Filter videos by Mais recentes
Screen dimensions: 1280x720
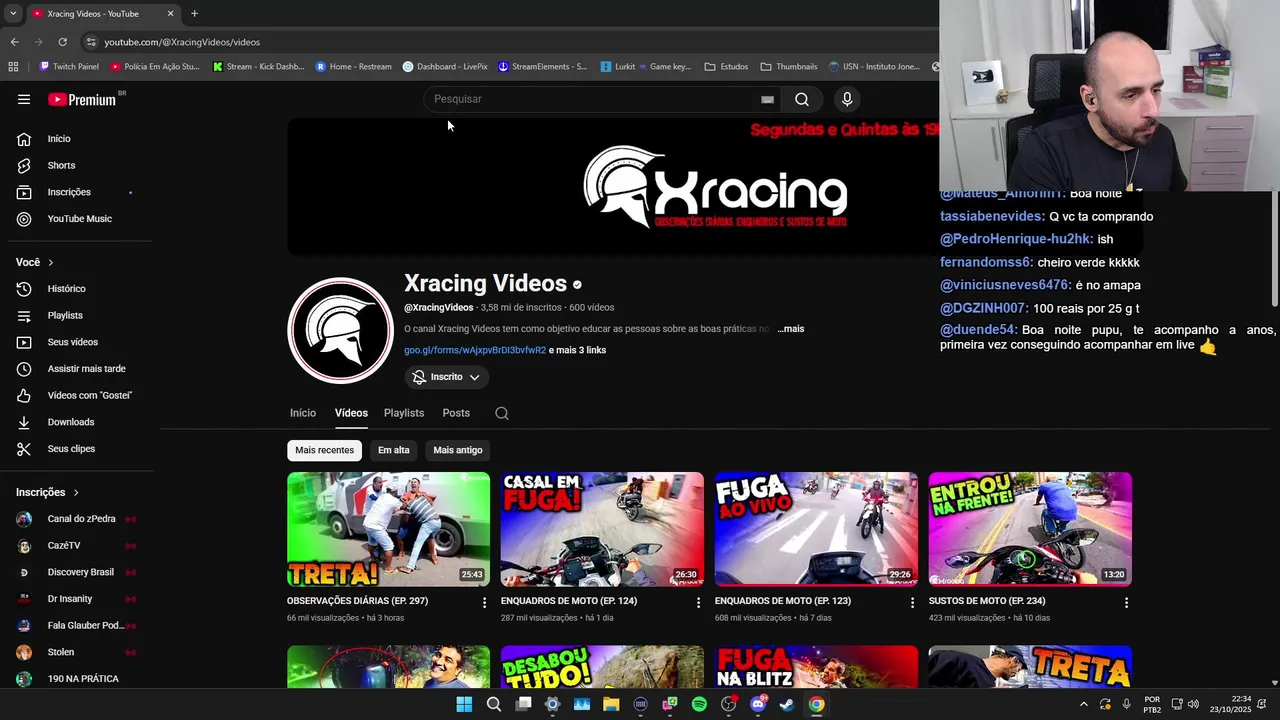[324, 450]
